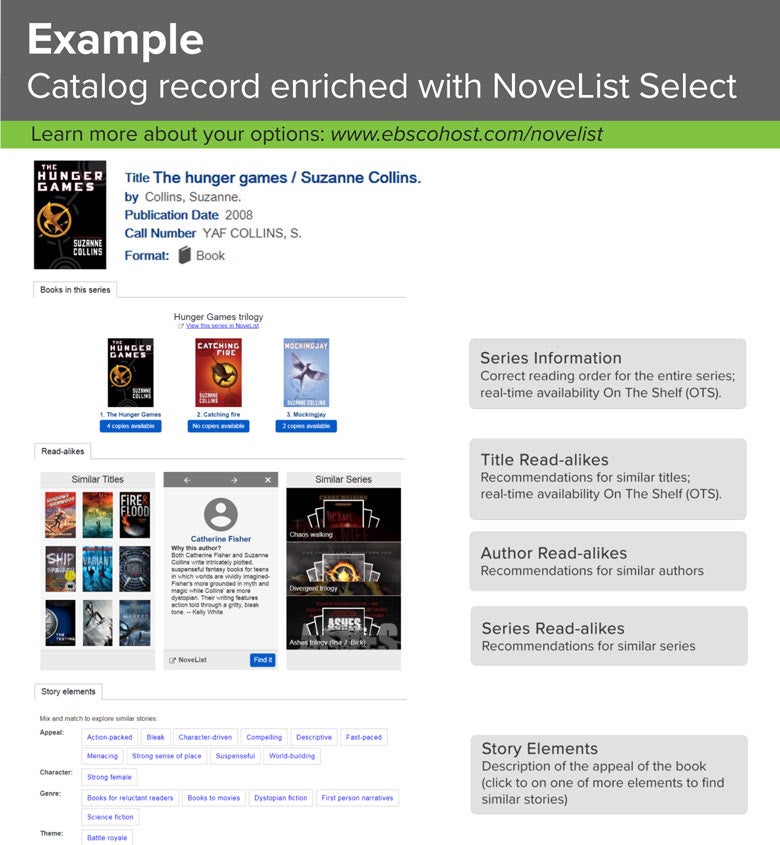Open the Chaos walking similar series
This screenshot has width=780, height=845.
343,515
